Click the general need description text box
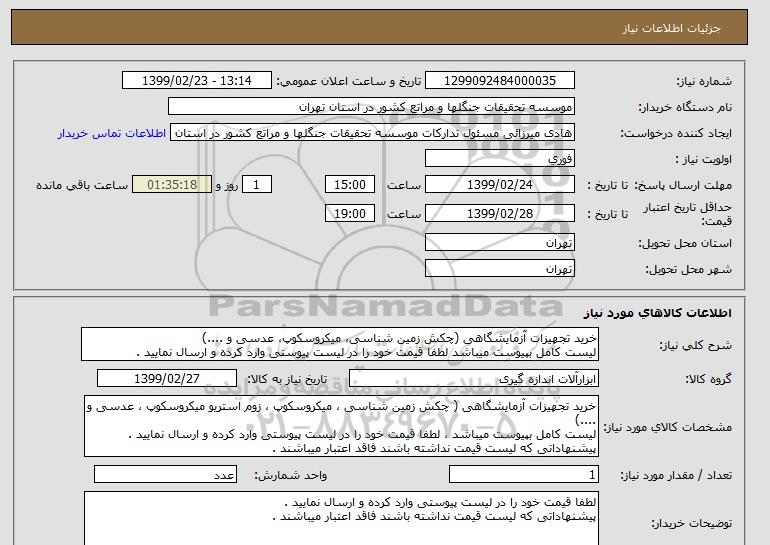Image resolution: width=770 pixels, height=545 pixels. (x=340, y=345)
